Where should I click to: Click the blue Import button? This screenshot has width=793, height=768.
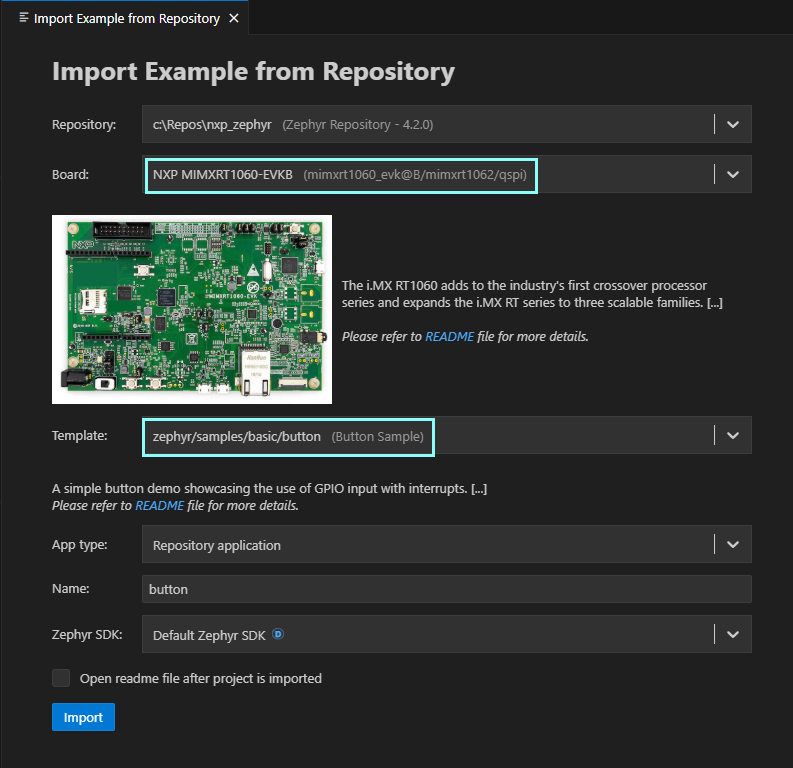coord(83,717)
